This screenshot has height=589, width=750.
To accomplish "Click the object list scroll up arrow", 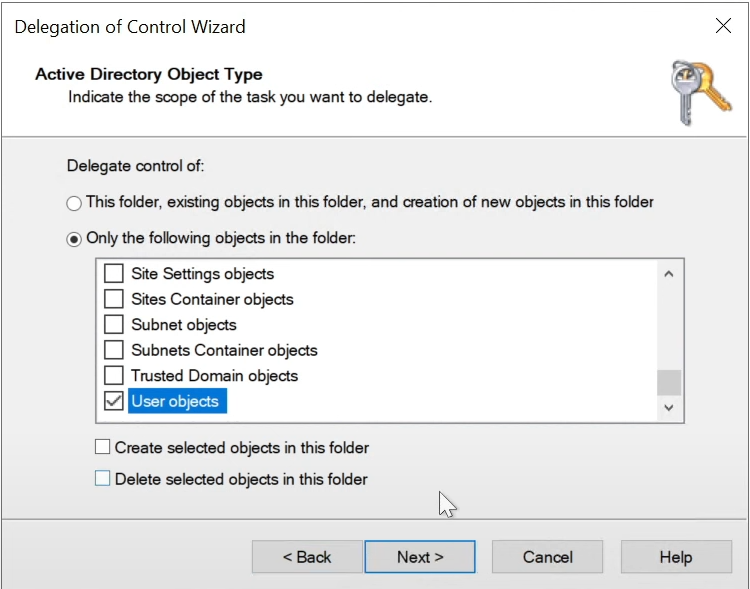I will (669, 274).
